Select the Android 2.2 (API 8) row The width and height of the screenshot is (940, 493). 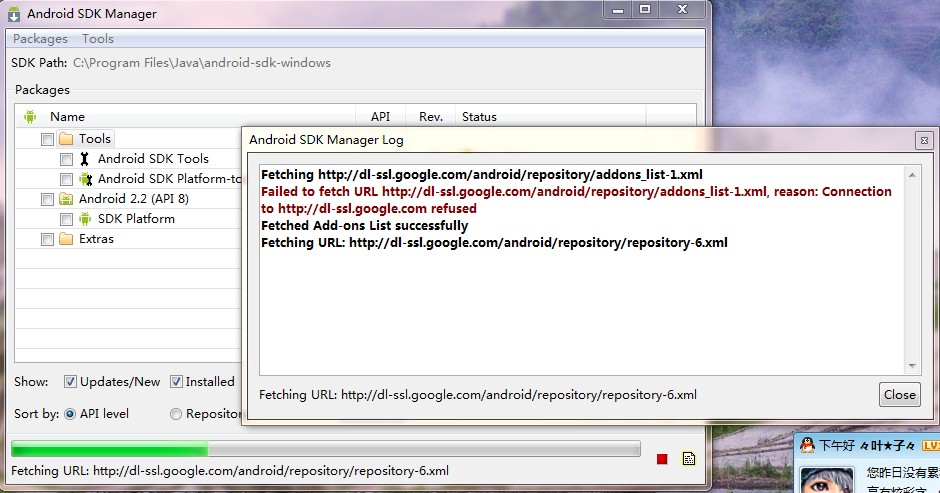click(x=134, y=199)
